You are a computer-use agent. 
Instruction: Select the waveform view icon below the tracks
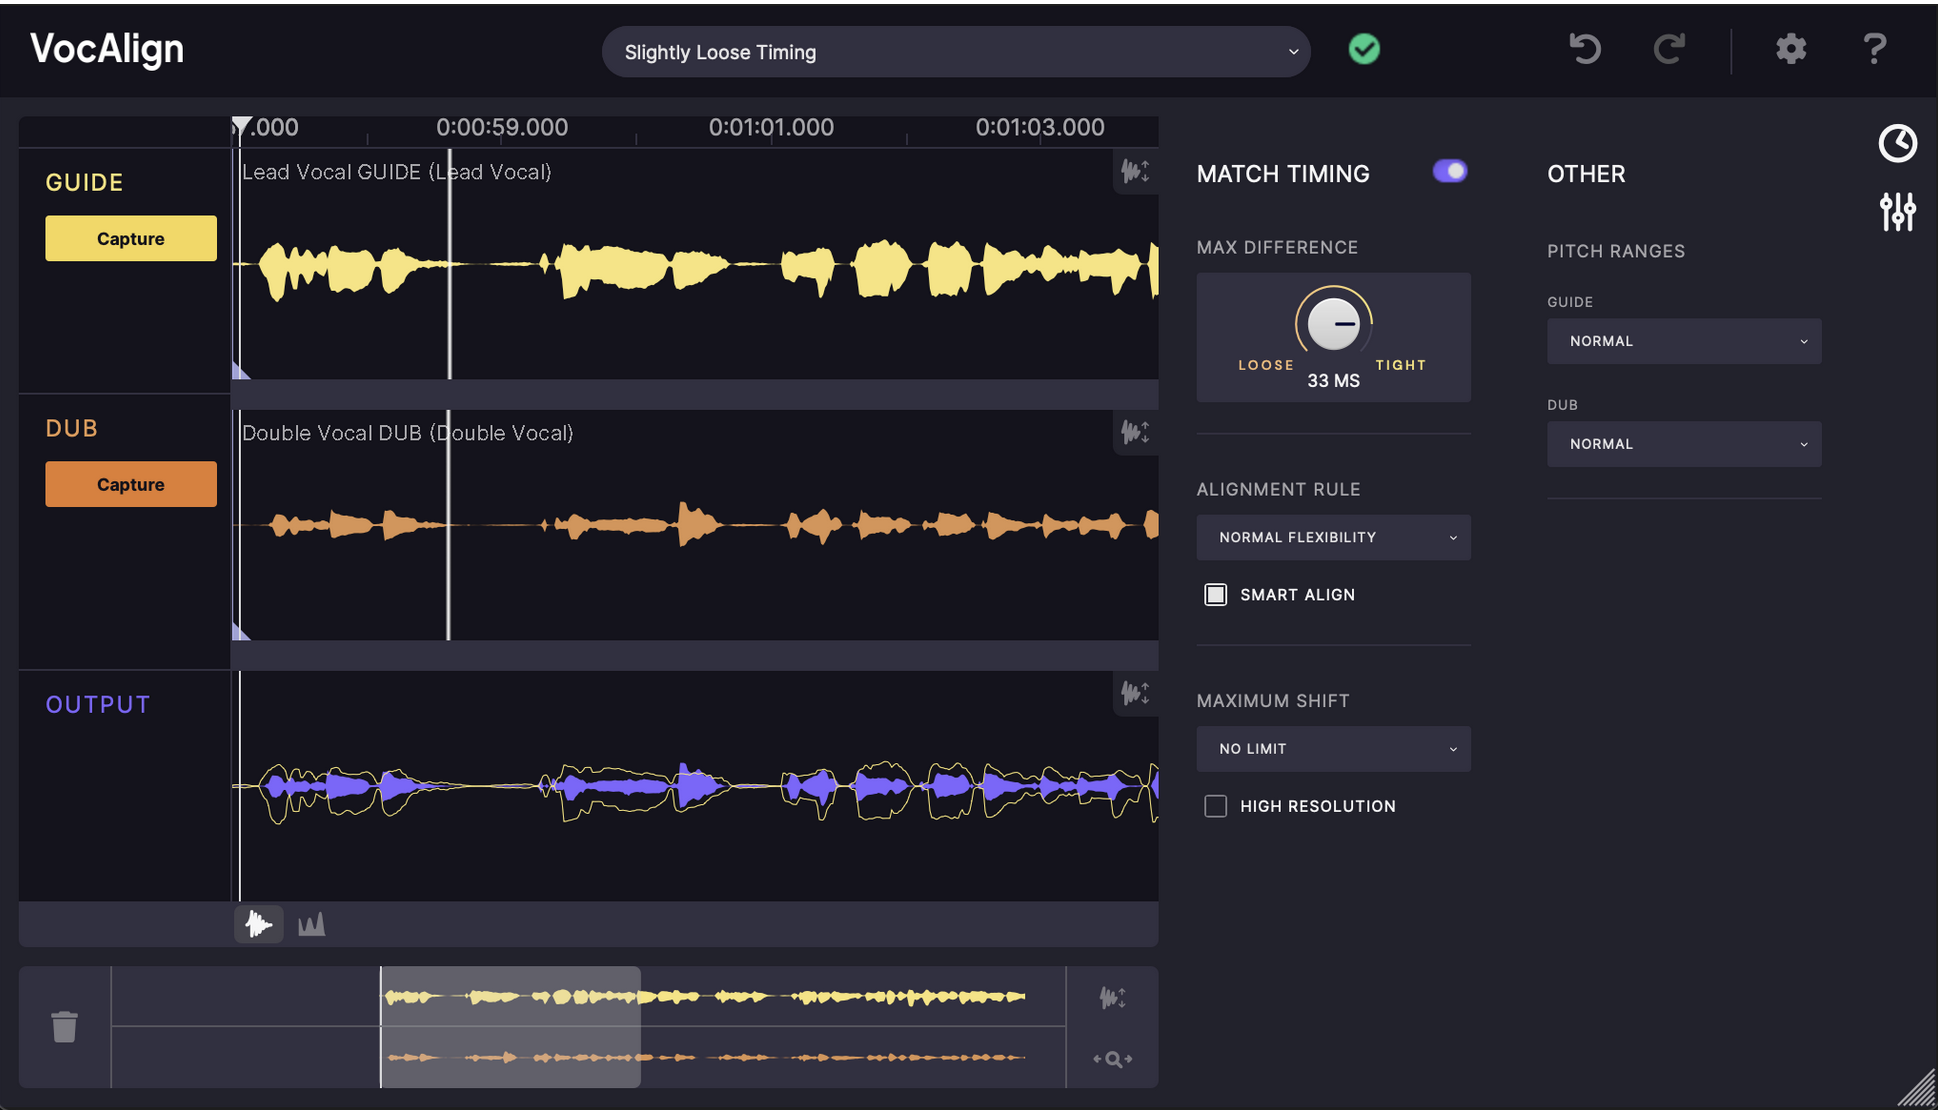click(258, 924)
